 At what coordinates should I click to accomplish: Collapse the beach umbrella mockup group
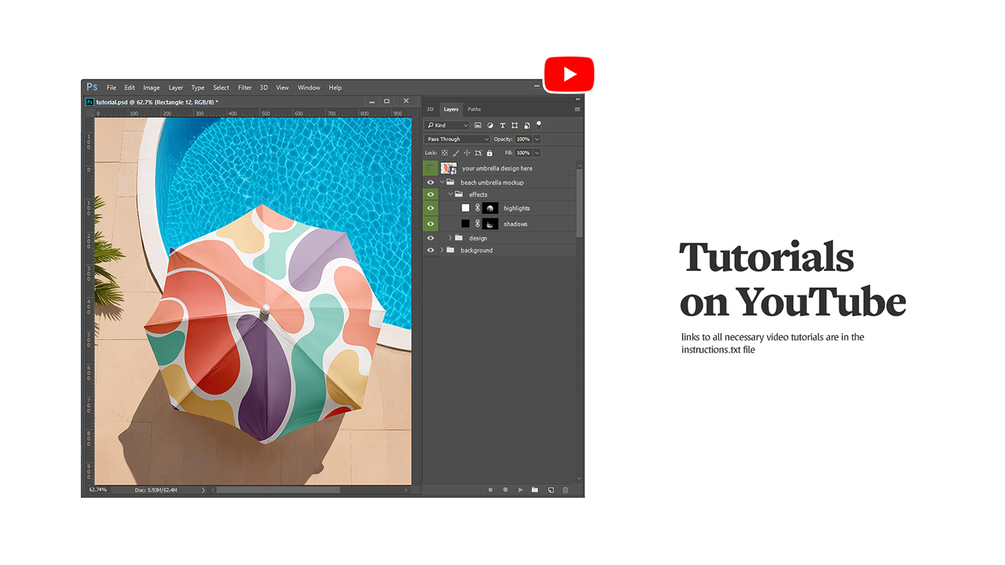pyautogui.click(x=442, y=183)
